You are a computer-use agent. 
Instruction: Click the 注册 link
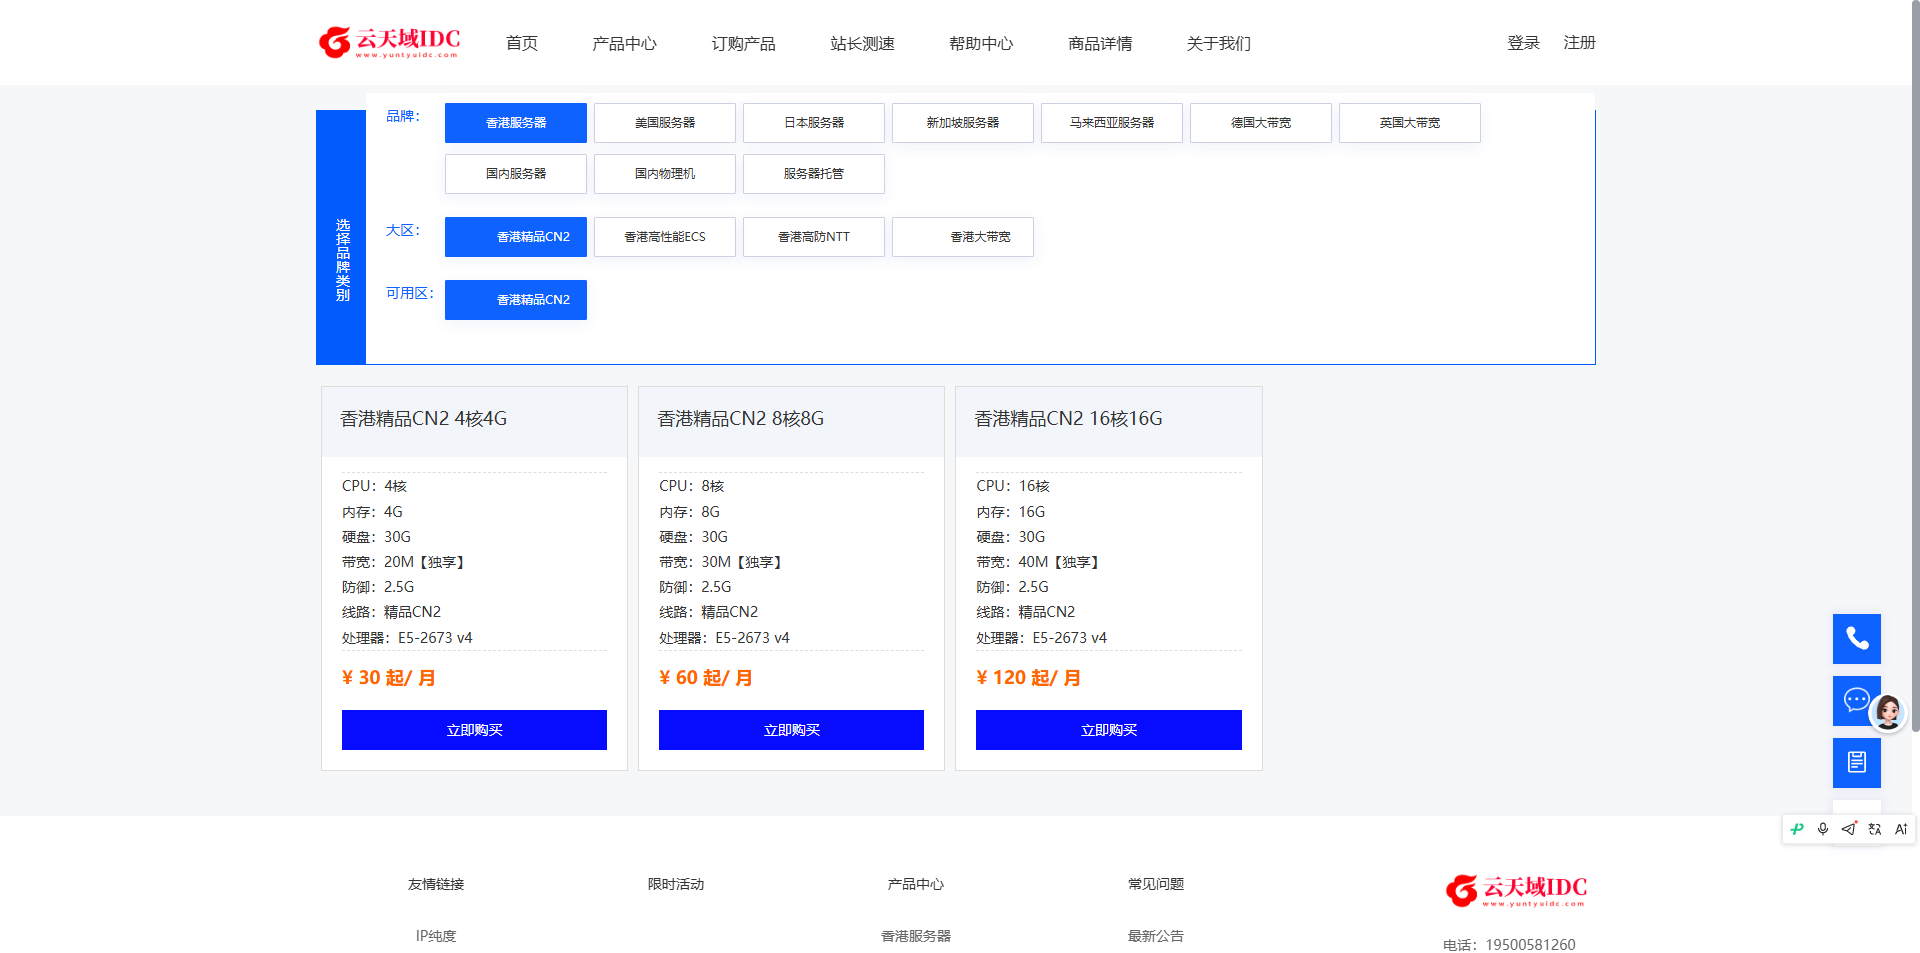click(x=1579, y=42)
